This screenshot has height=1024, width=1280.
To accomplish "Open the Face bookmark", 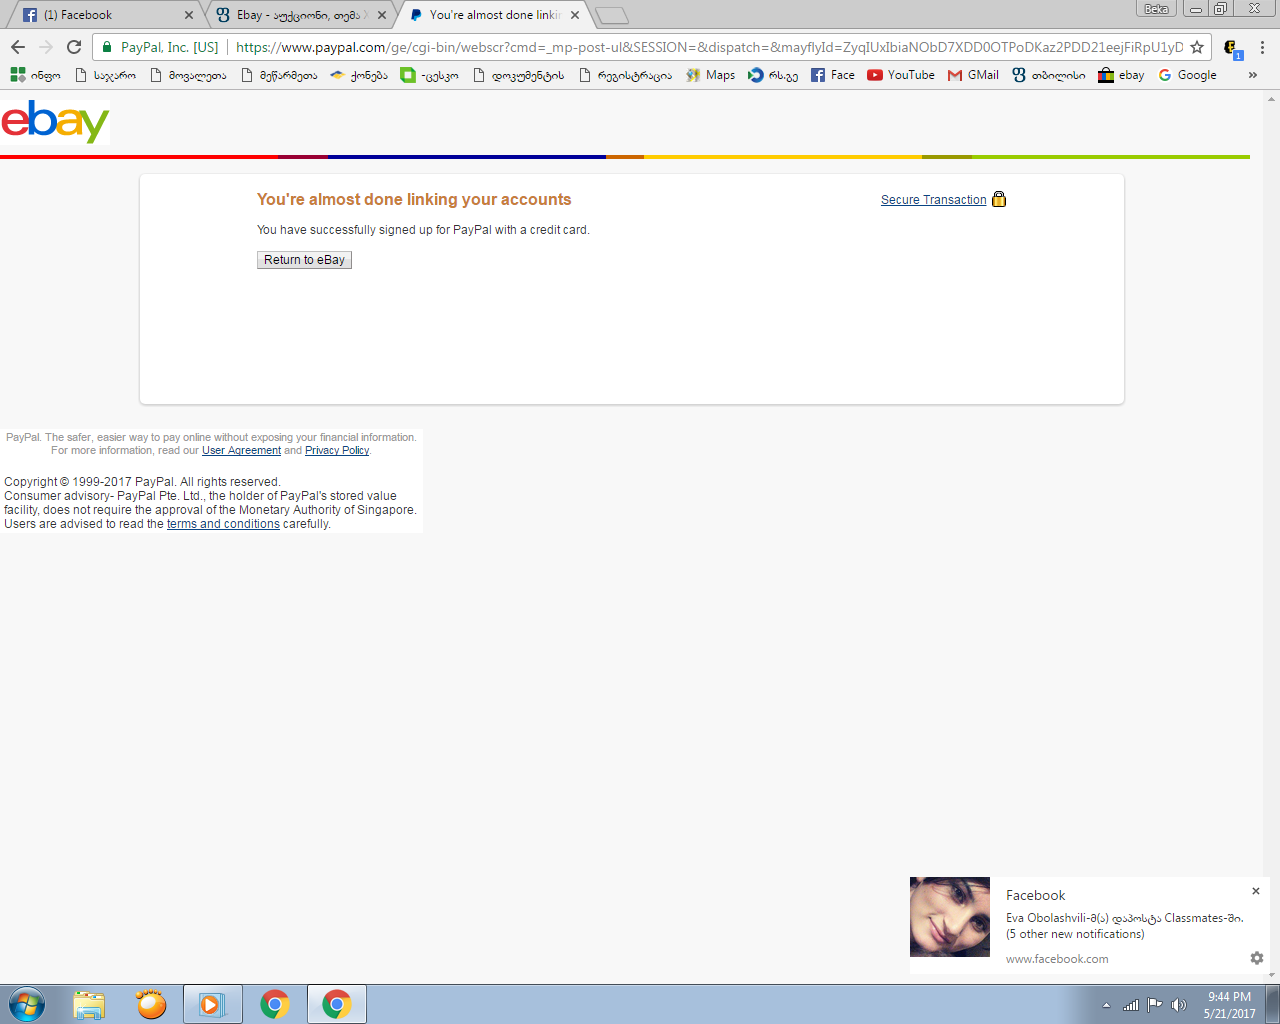I will tap(833, 75).
